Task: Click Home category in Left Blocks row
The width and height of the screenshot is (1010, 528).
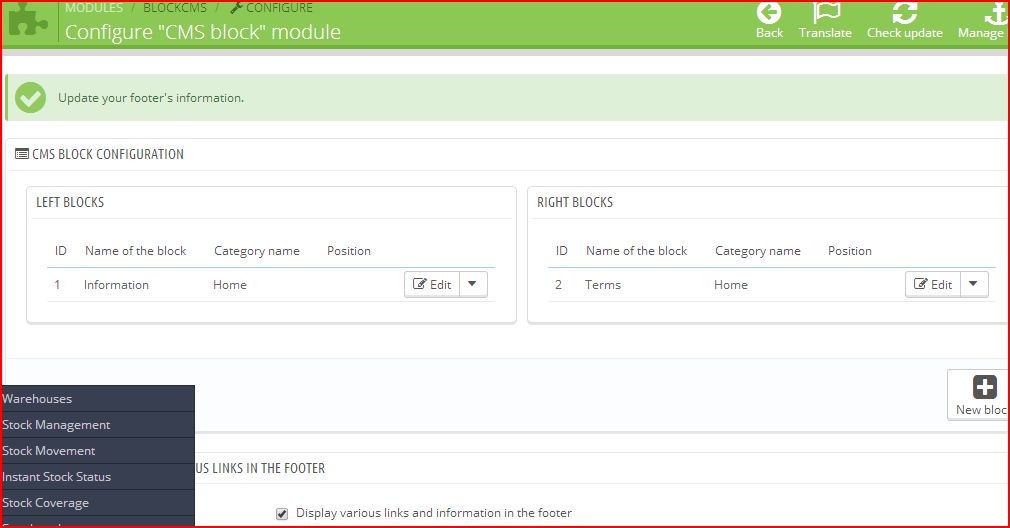Action: tap(230, 285)
